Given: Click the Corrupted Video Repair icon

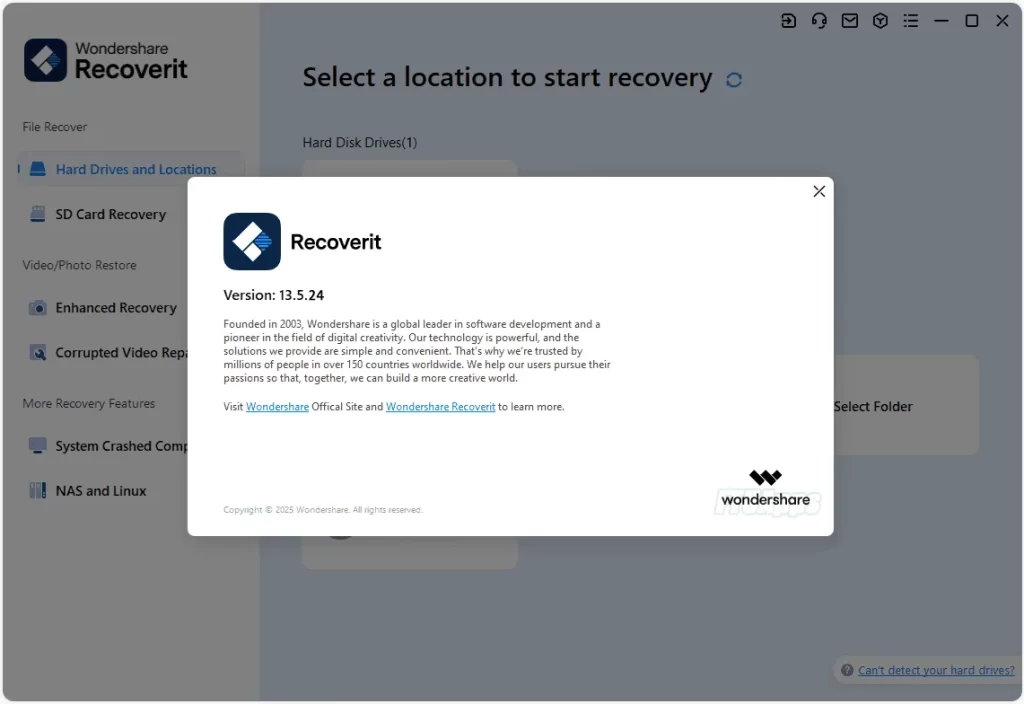Looking at the screenshot, I should point(38,353).
